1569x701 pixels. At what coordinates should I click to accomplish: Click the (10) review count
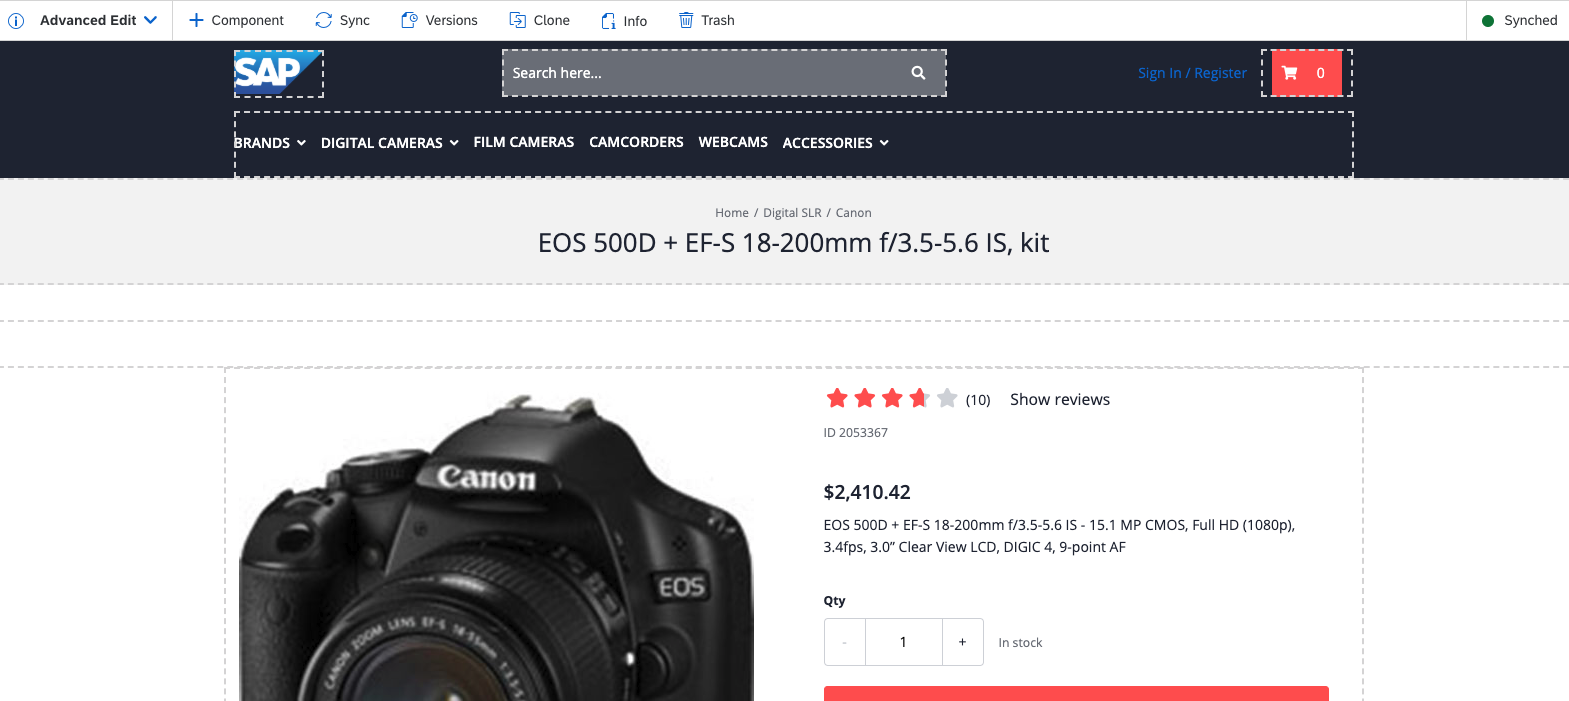(978, 400)
